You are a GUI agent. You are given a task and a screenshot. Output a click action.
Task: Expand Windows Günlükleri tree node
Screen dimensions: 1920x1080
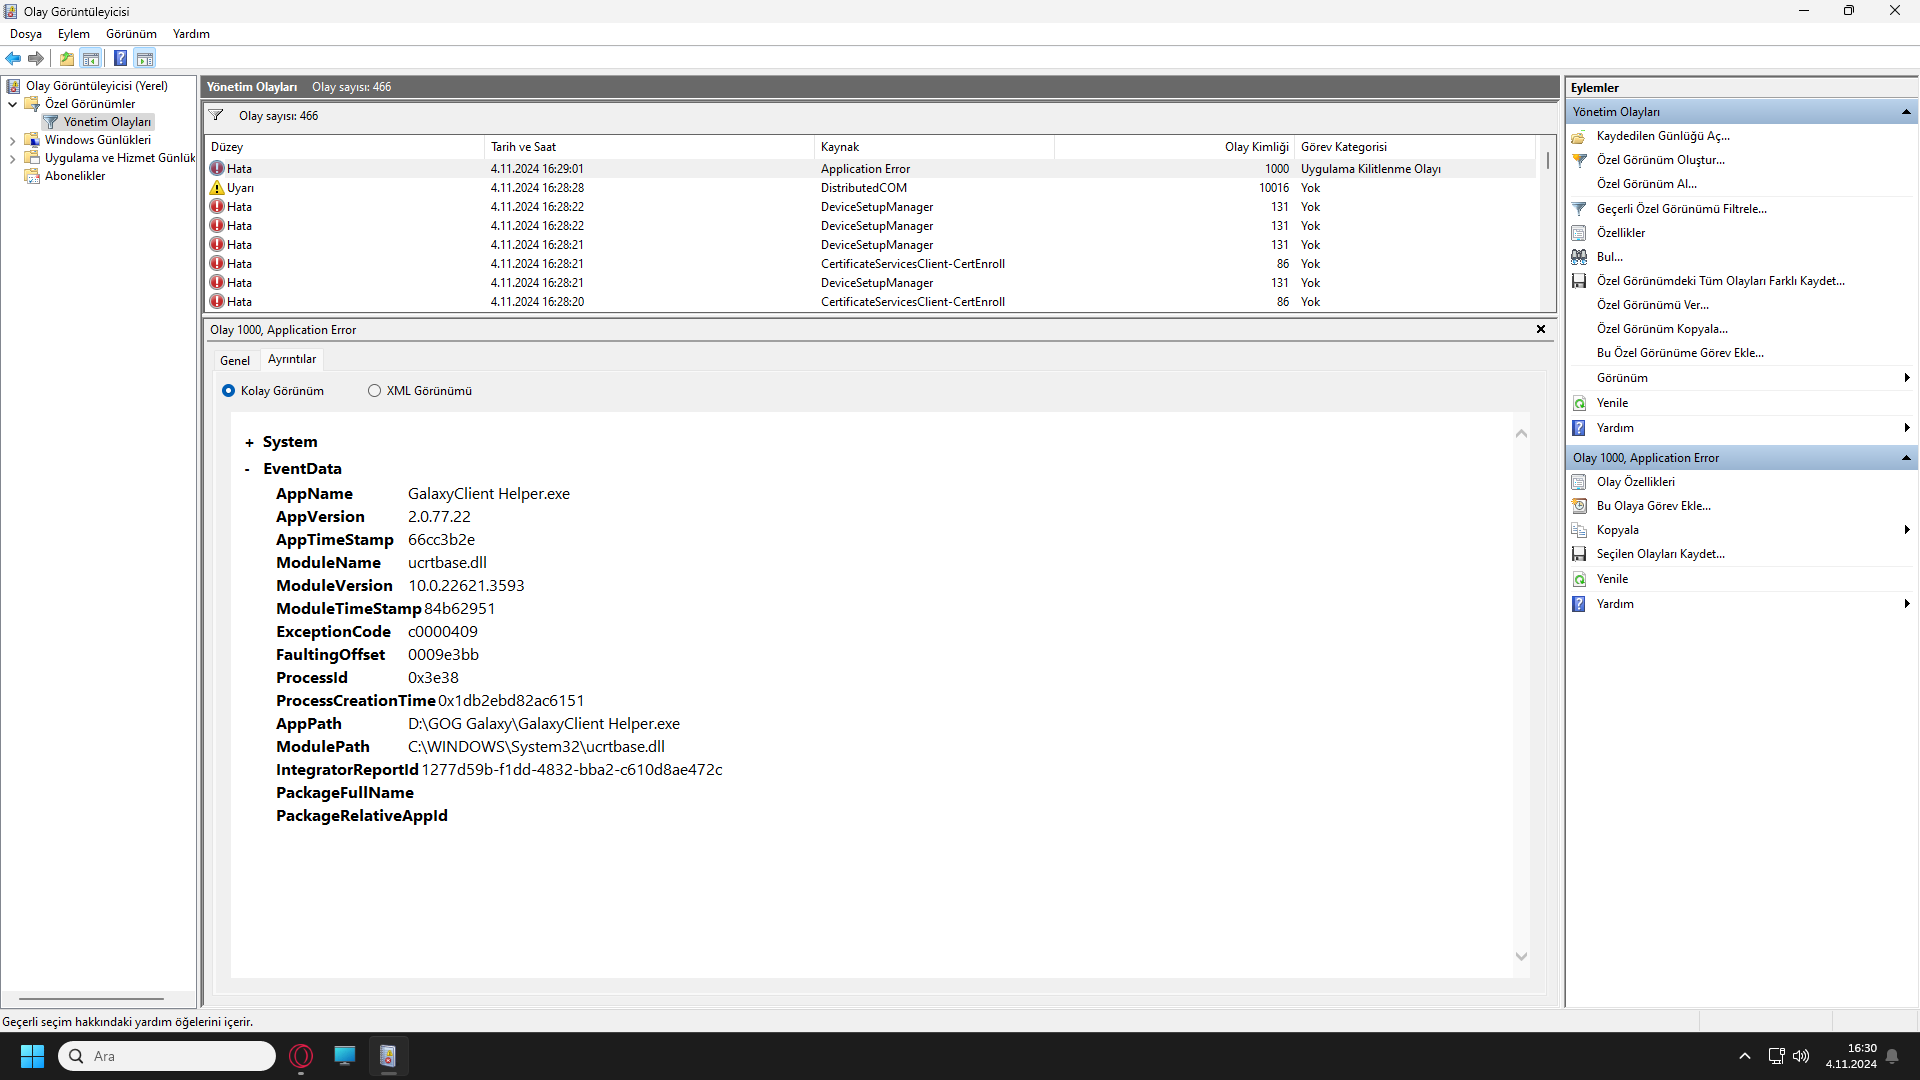point(12,141)
